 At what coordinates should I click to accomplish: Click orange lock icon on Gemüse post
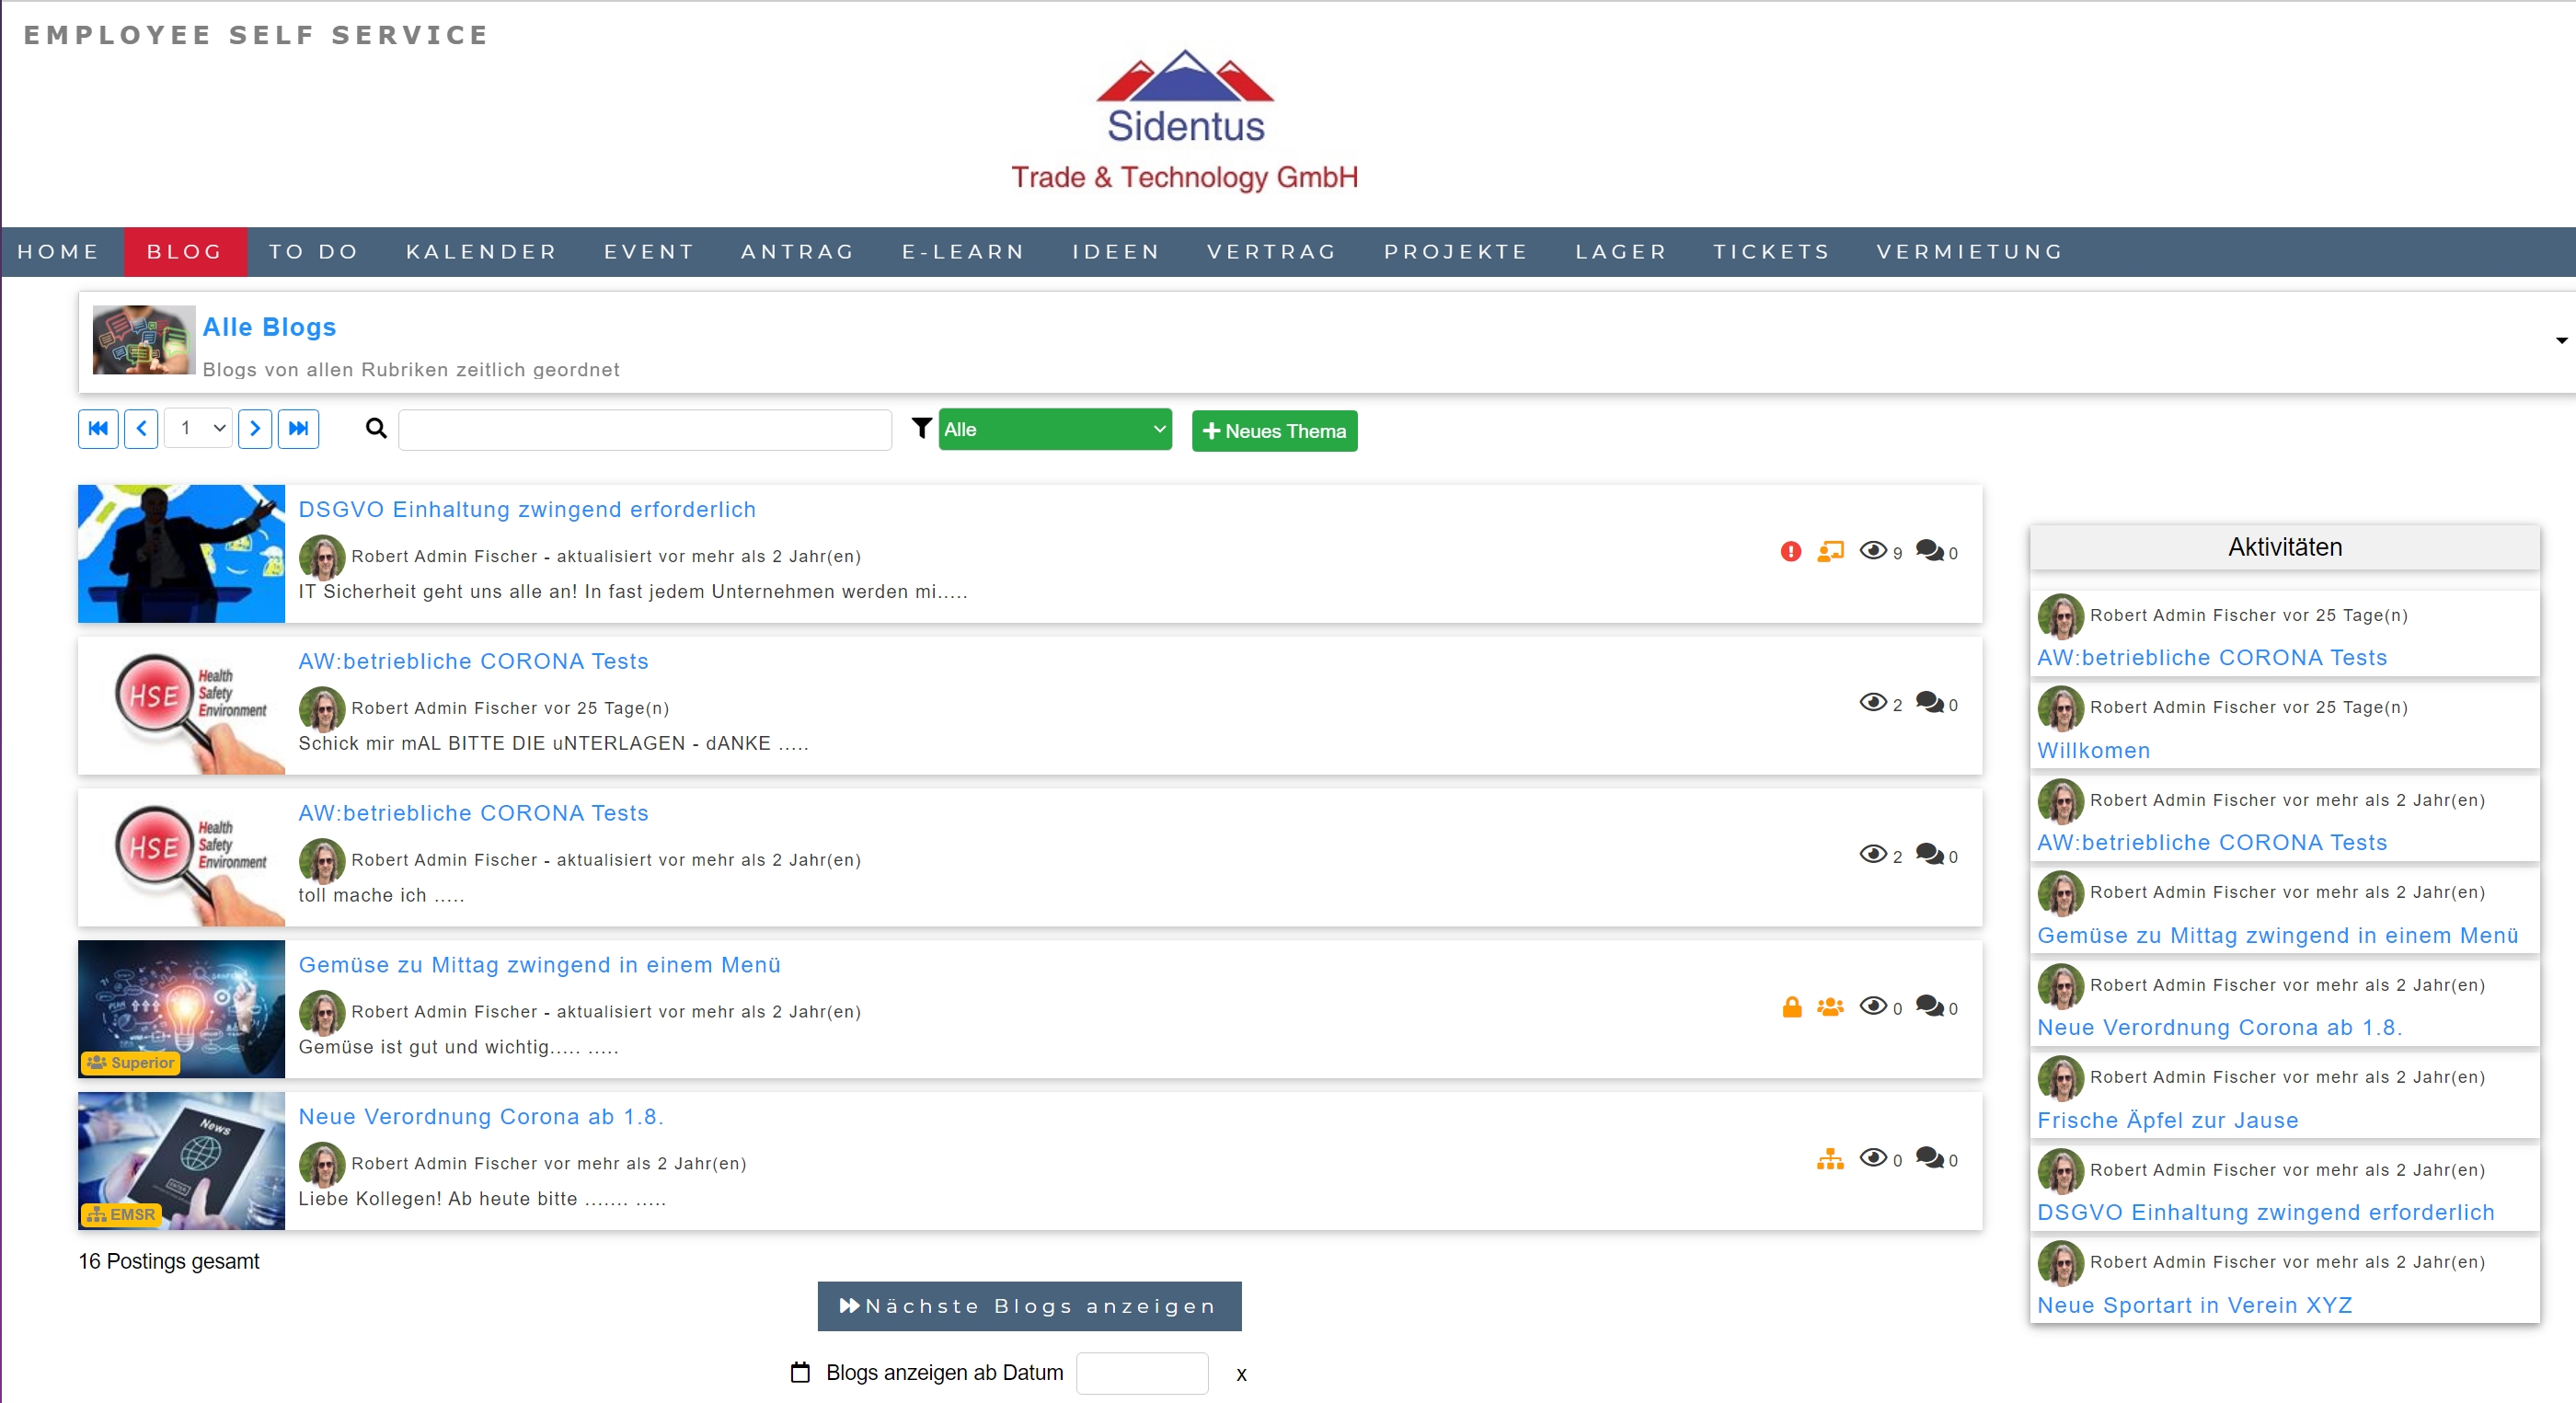click(x=1791, y=1007)
